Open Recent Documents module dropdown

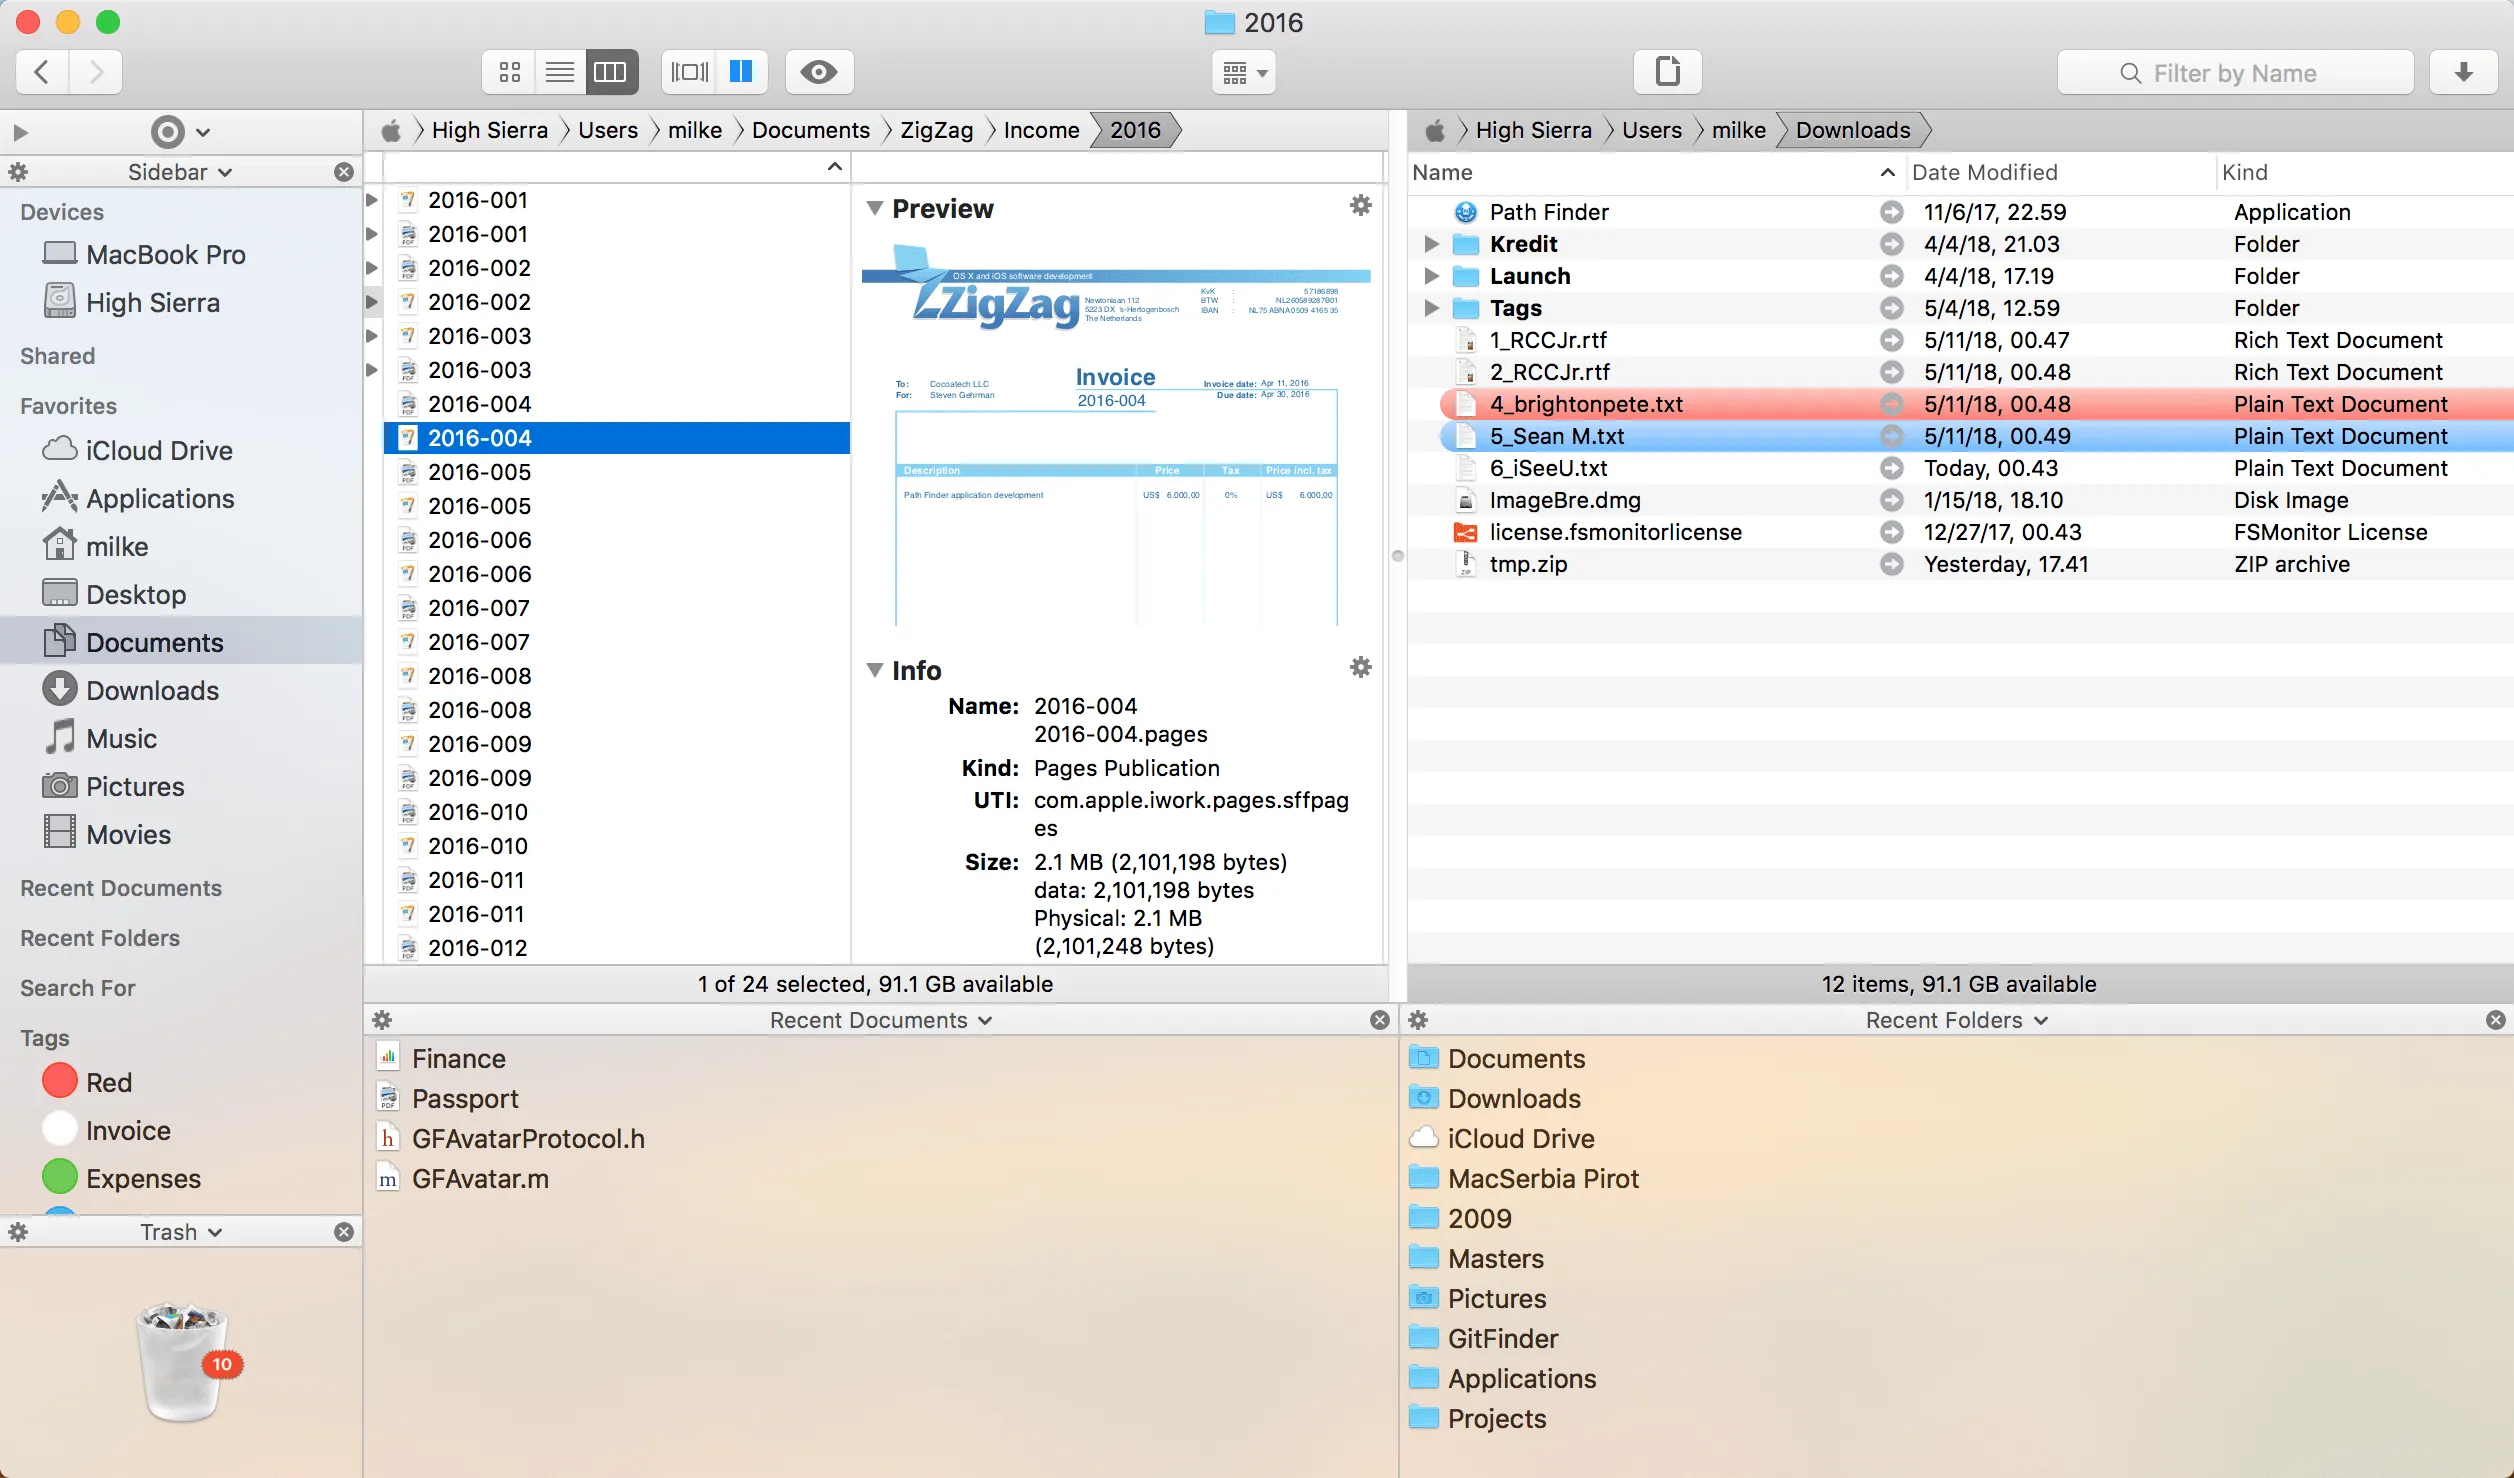[880, 1020]
